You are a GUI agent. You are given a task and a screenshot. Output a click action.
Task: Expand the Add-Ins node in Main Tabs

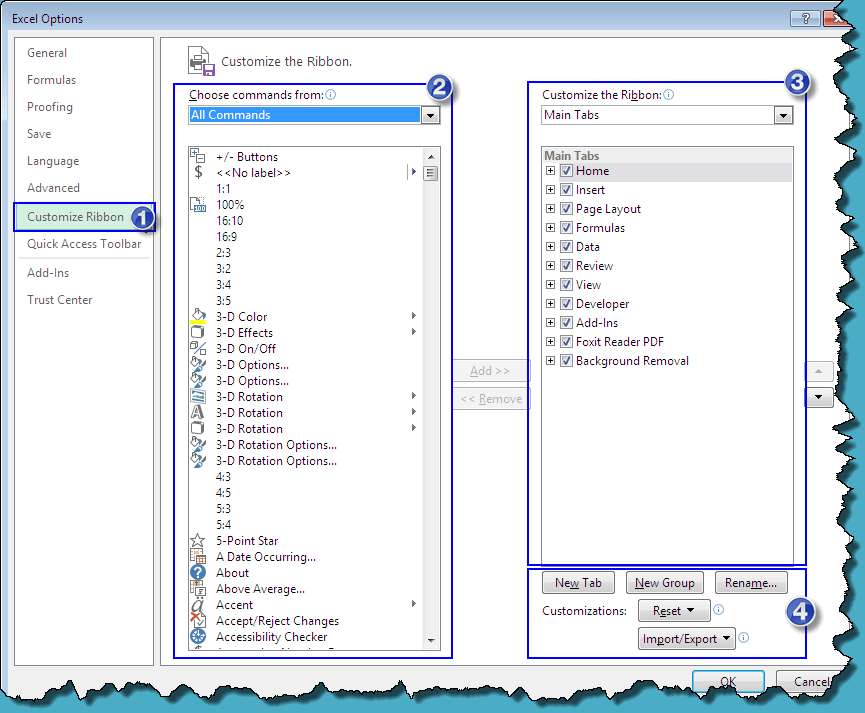pos(550,322)
